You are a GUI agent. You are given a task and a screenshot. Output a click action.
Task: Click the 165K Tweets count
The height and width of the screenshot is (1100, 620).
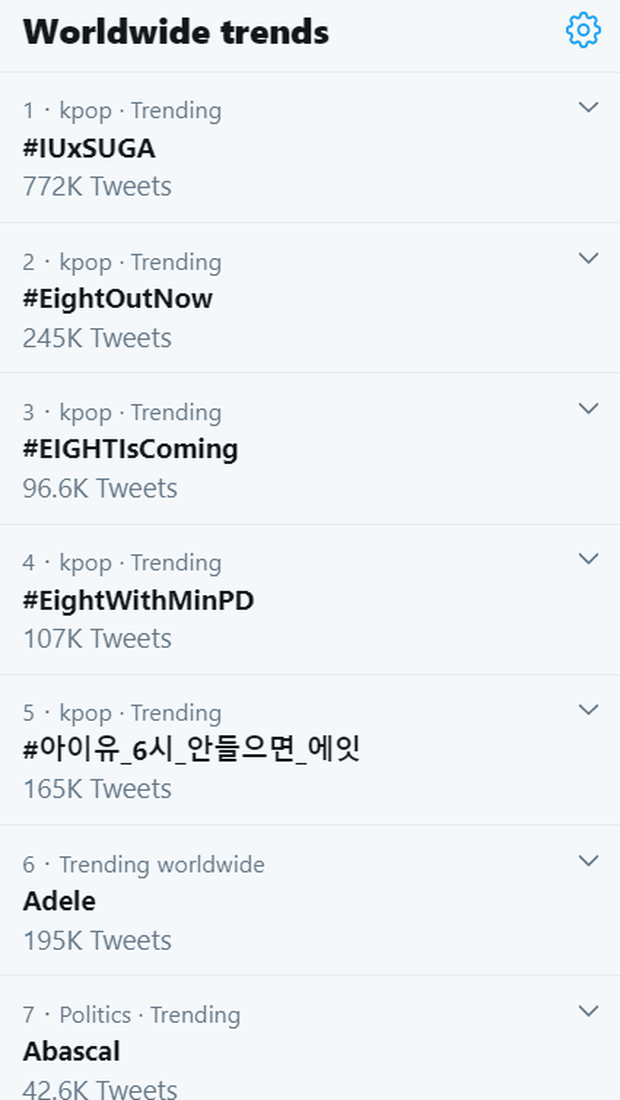point(97,789)
